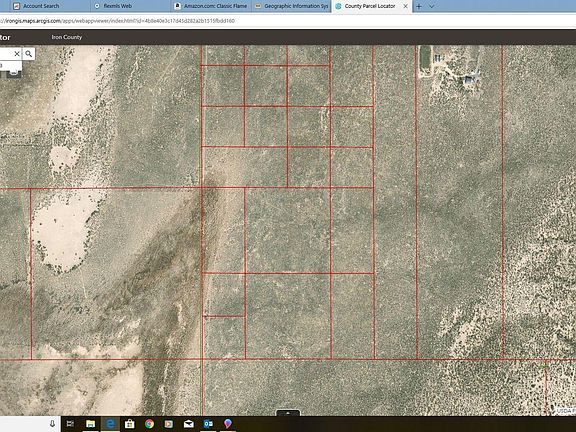This screenshot has height=432, width=576.
Task: Open the Amazon.com Classic Flame tab
Action: tap(211, 6)
